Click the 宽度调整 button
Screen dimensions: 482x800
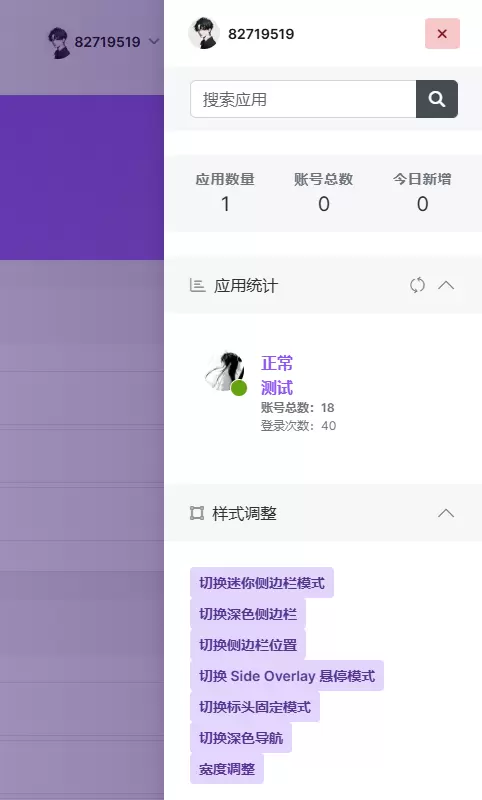tap(226, 769)
